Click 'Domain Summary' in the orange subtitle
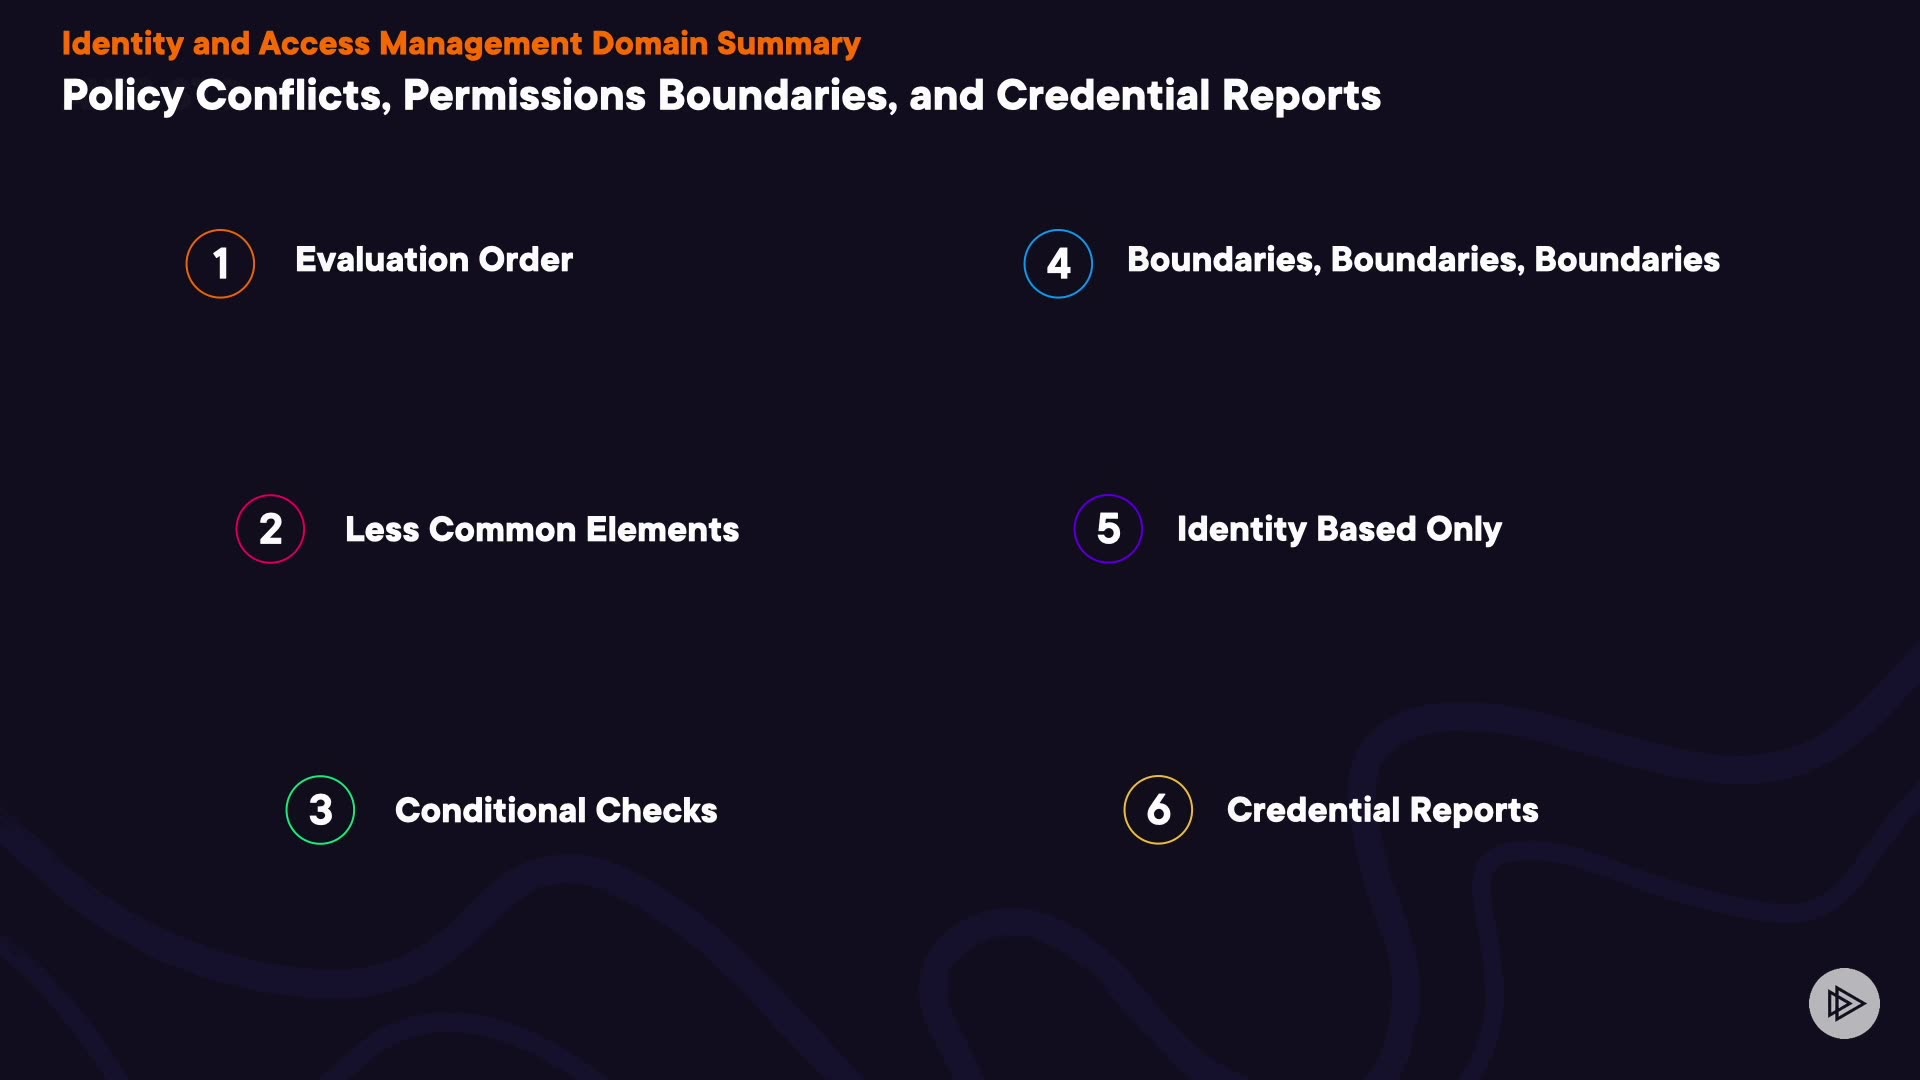Image resolution: width=1920 pixels, height=1080 pixels. coord(726,44)
